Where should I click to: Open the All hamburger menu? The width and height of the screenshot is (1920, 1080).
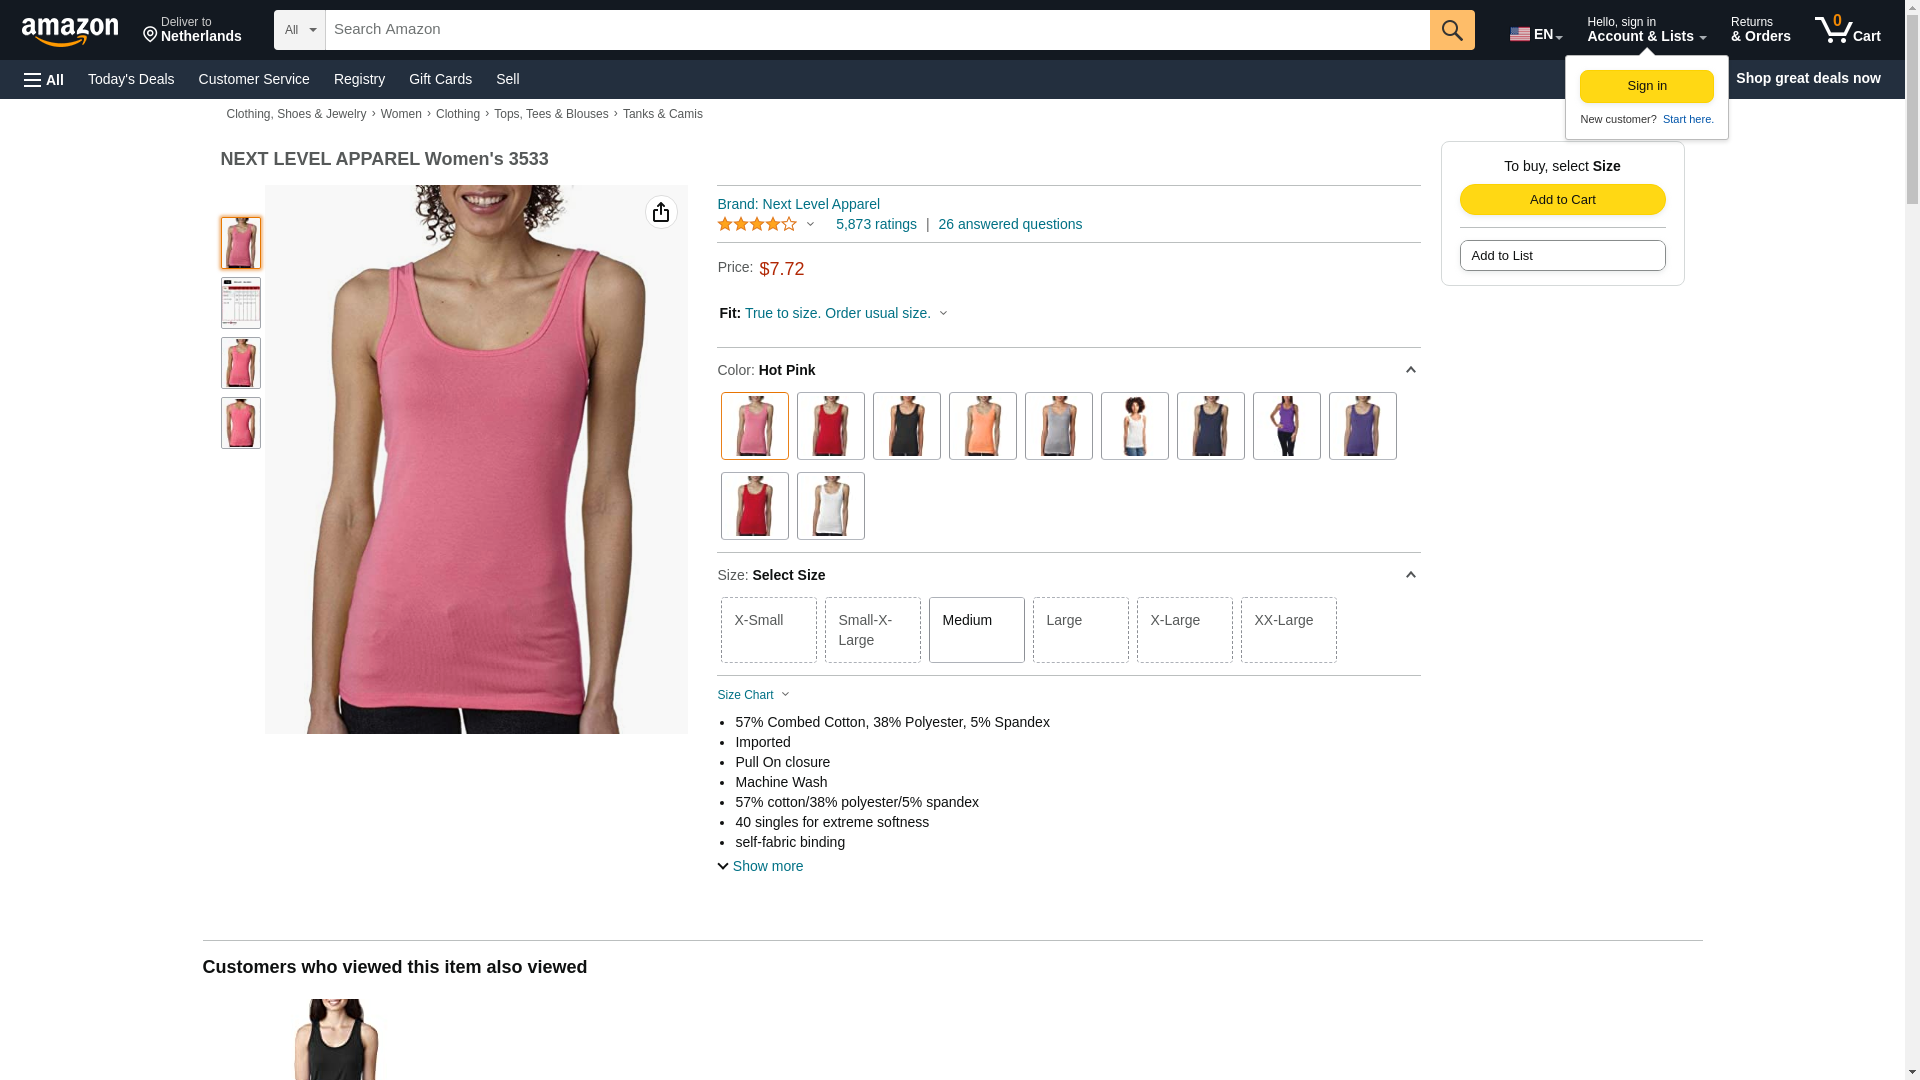coord(44,79)
